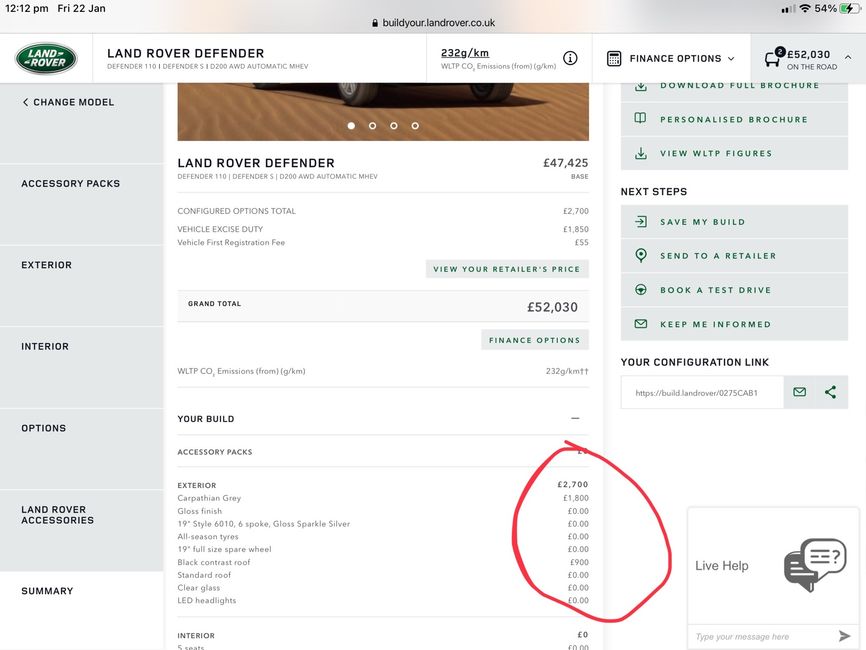
Task: Select the second carousel dot
Action: (372, 126)
